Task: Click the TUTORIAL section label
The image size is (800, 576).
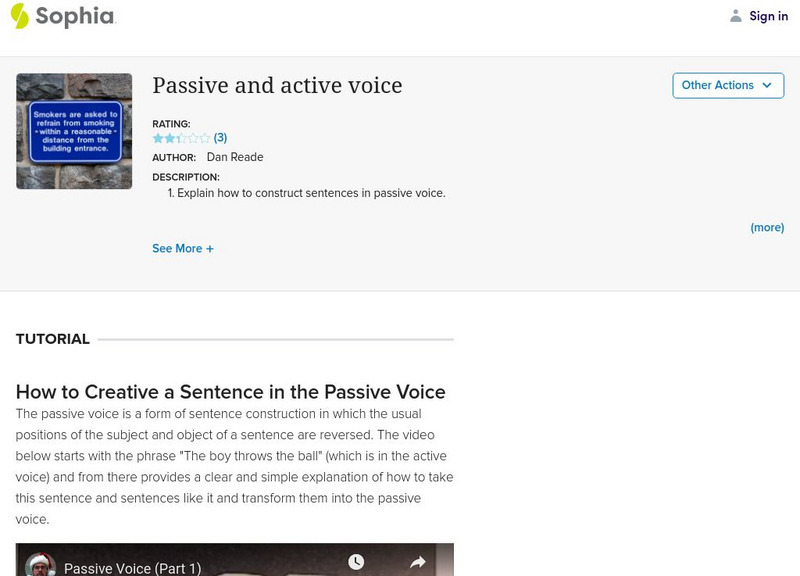Action: (x=53, y=339)
